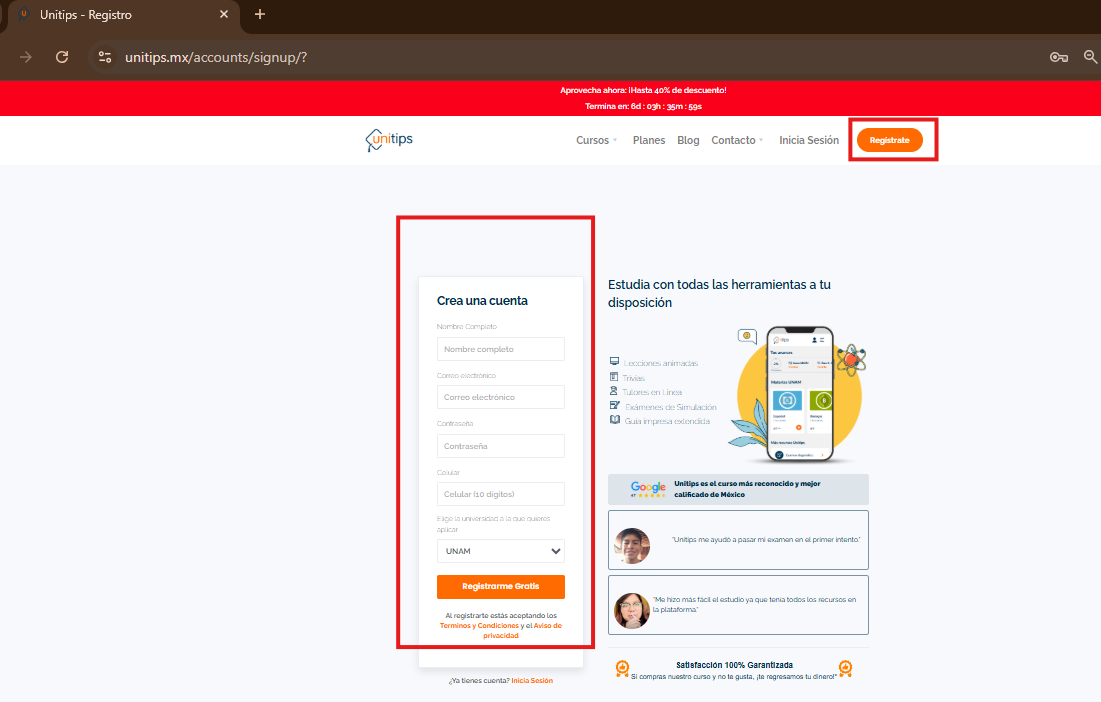This screenshot has height=702, width=1101.
Task: Close the Unitips - Registro tab
Action: [x=224, y=15]
